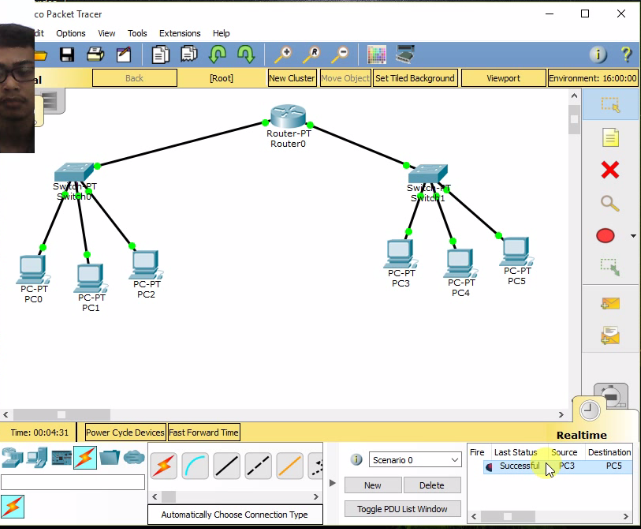
Task: Click the green Undo arrow
Action: [x=217, y=54]
